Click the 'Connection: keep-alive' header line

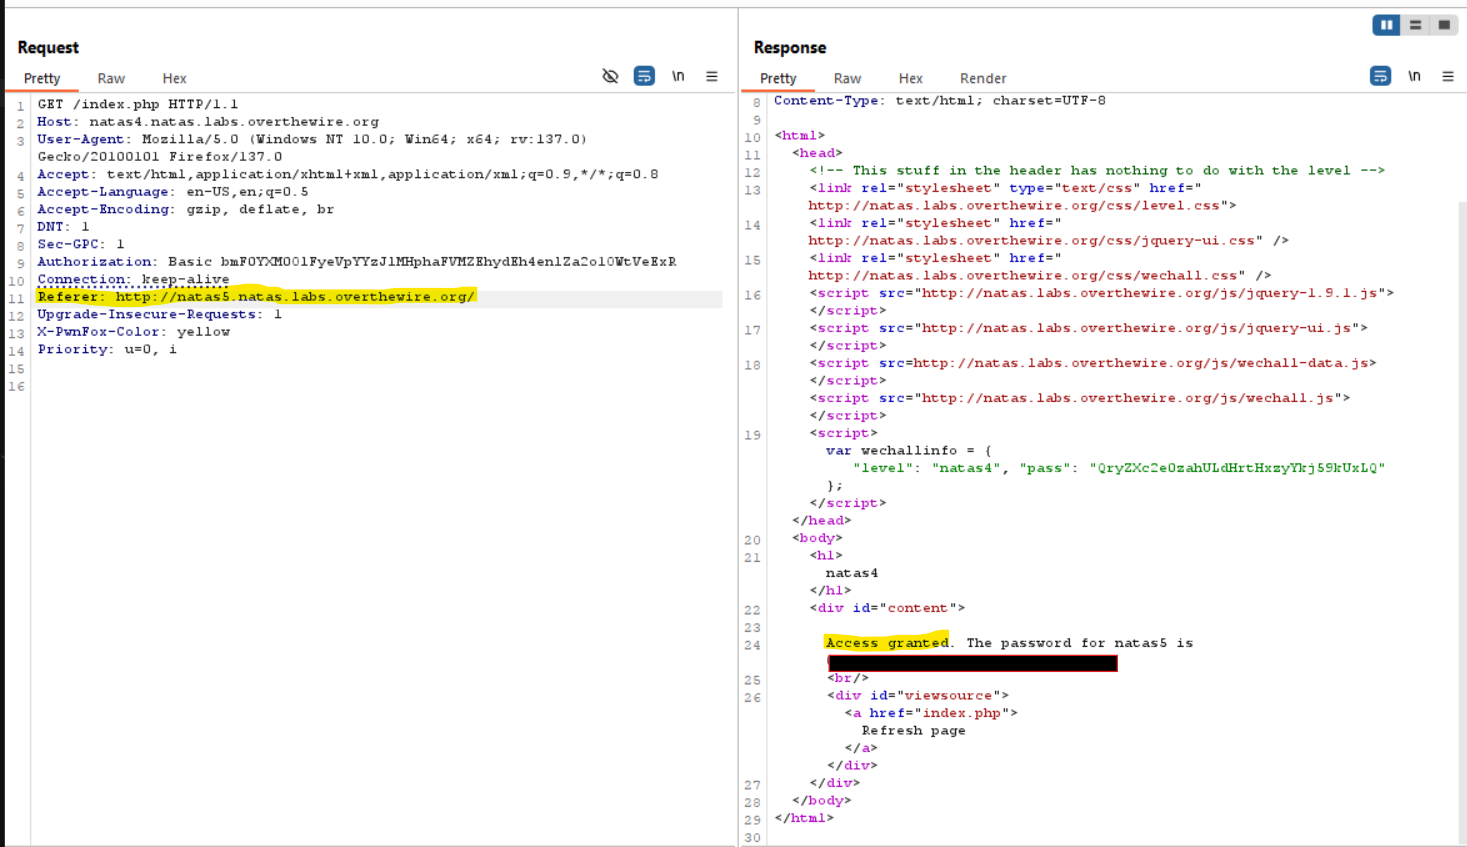click(x=133, y=279)
